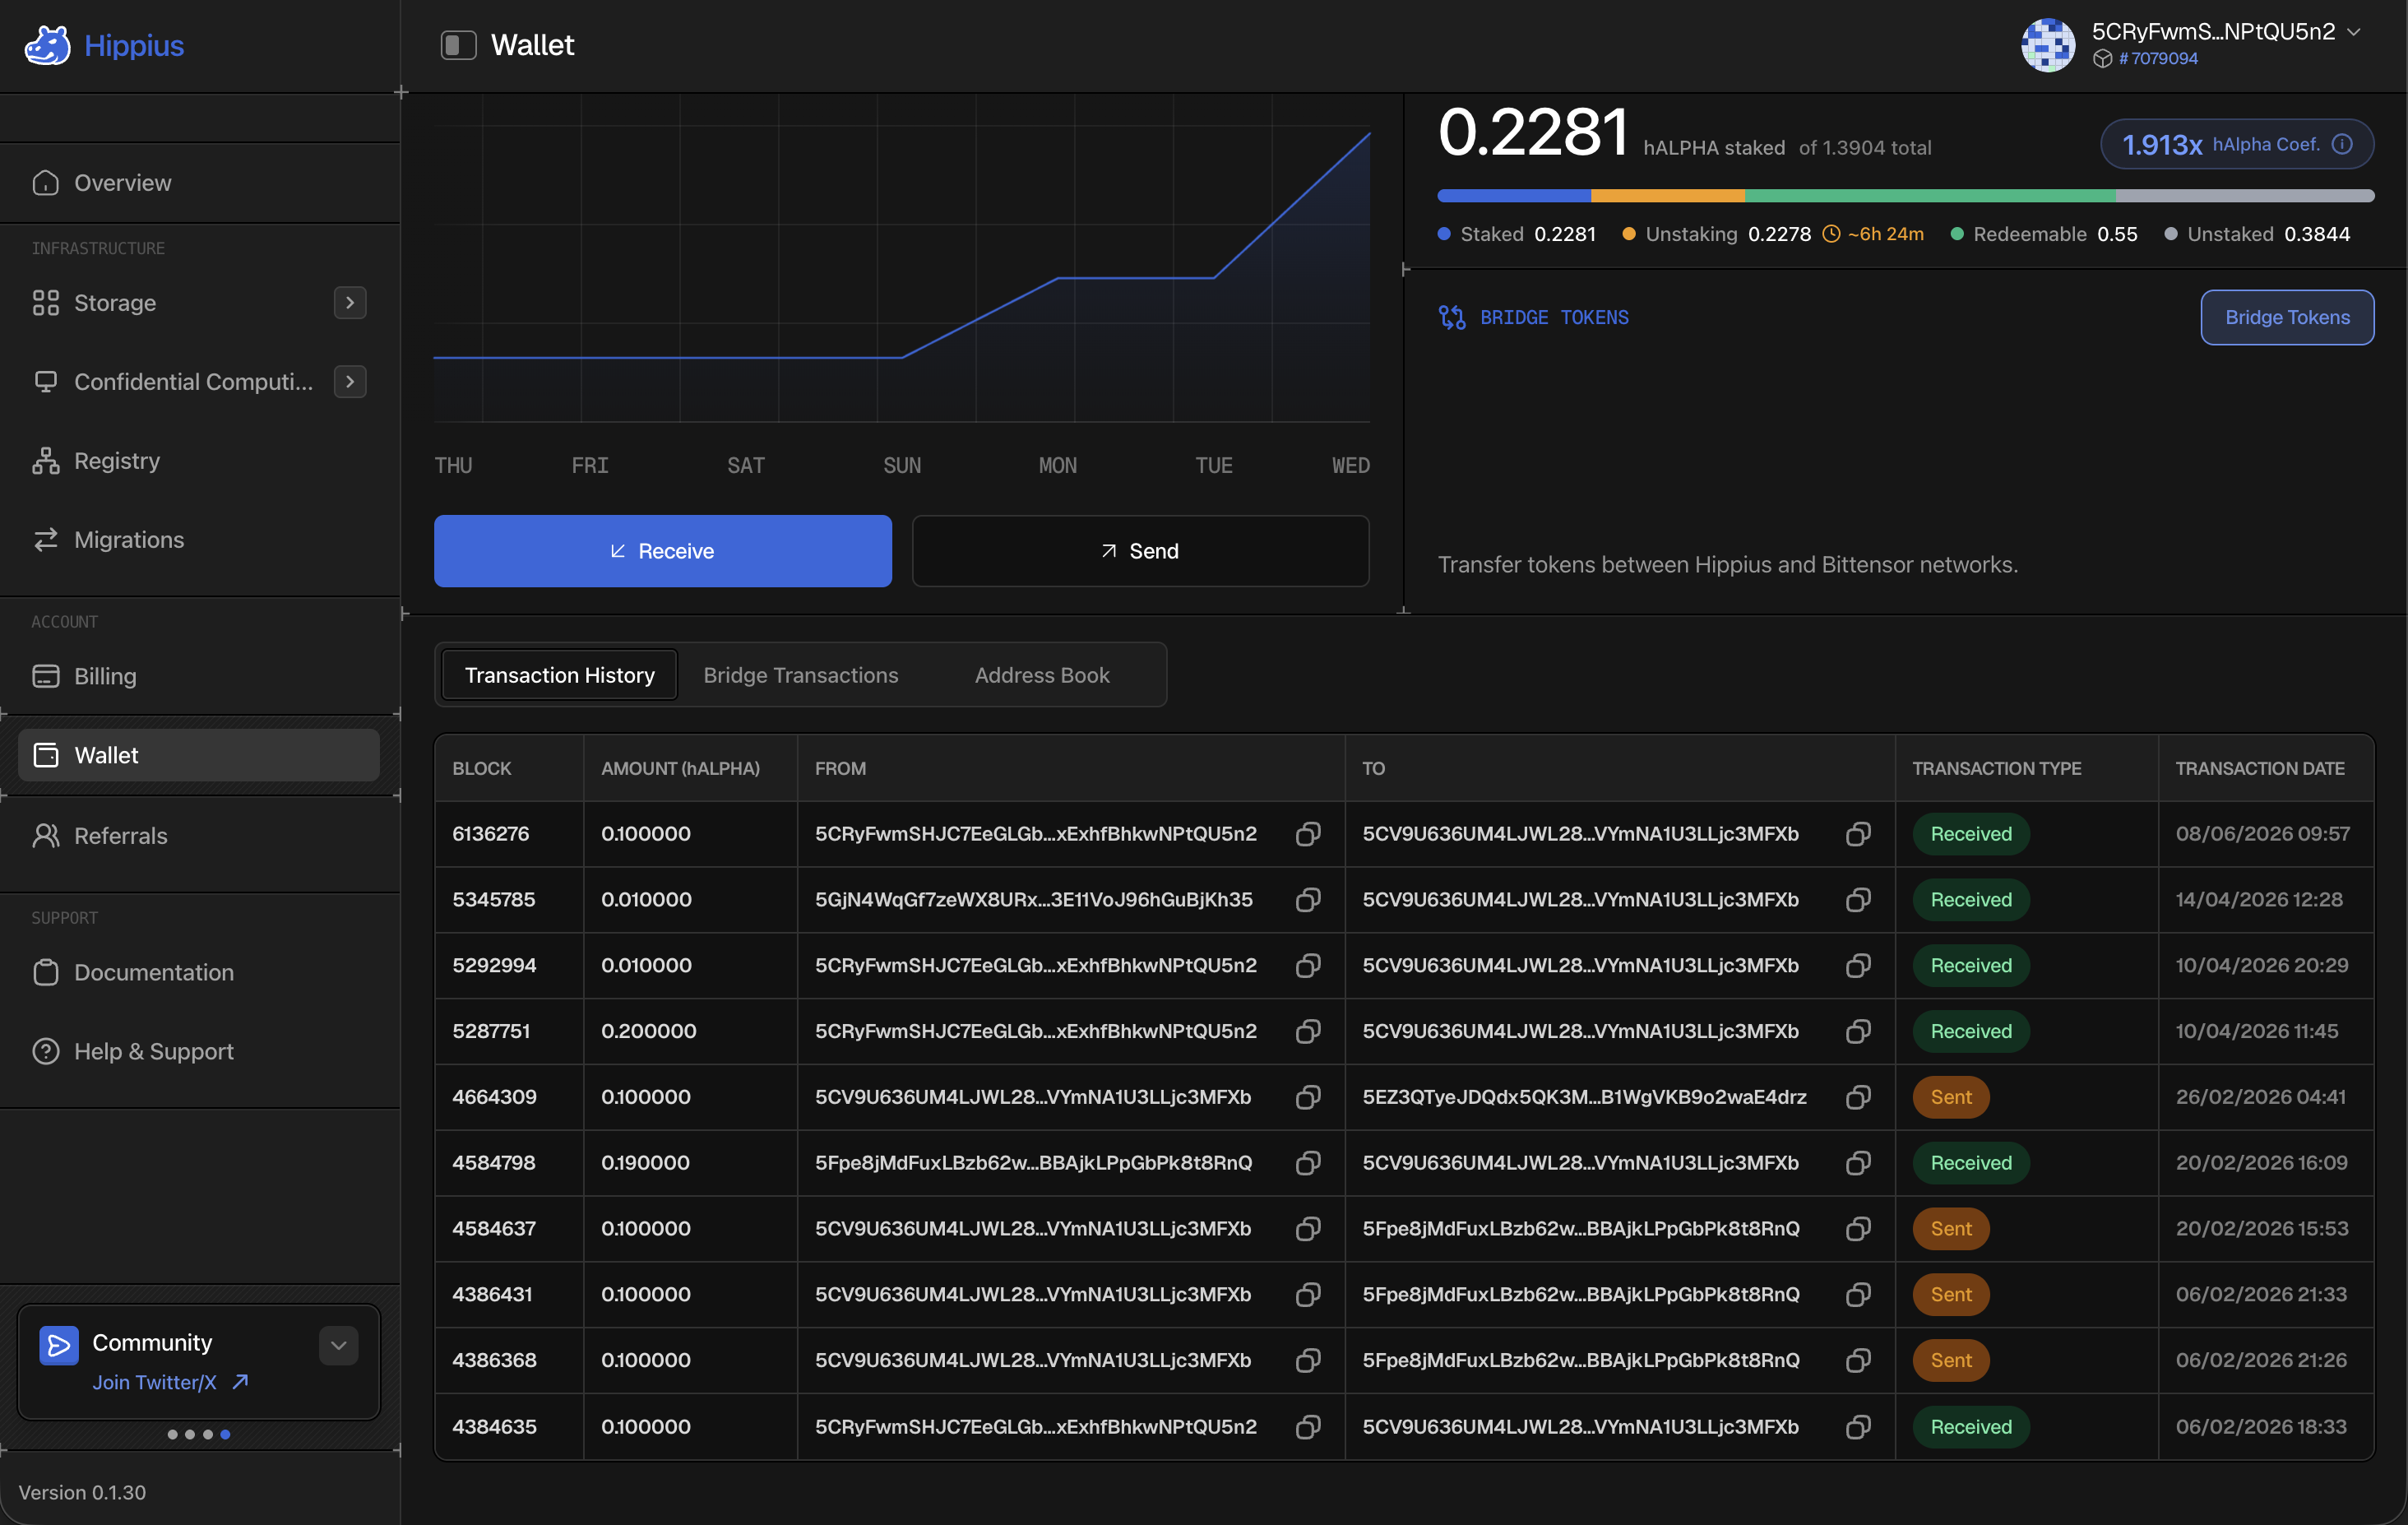The height and width of the screenshot is (1525, 2408).
Task: Click the green Redeemable bar segment
Action: click(x=1930, y=196)
